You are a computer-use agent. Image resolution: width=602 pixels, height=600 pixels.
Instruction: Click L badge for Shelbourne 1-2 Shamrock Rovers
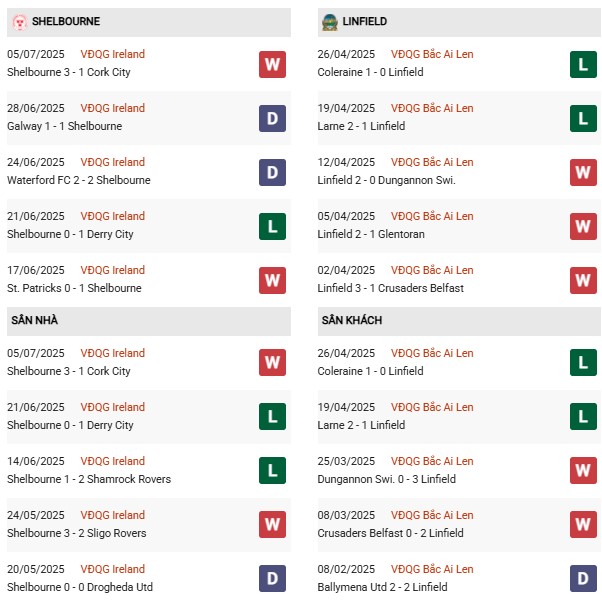(272, 471)
